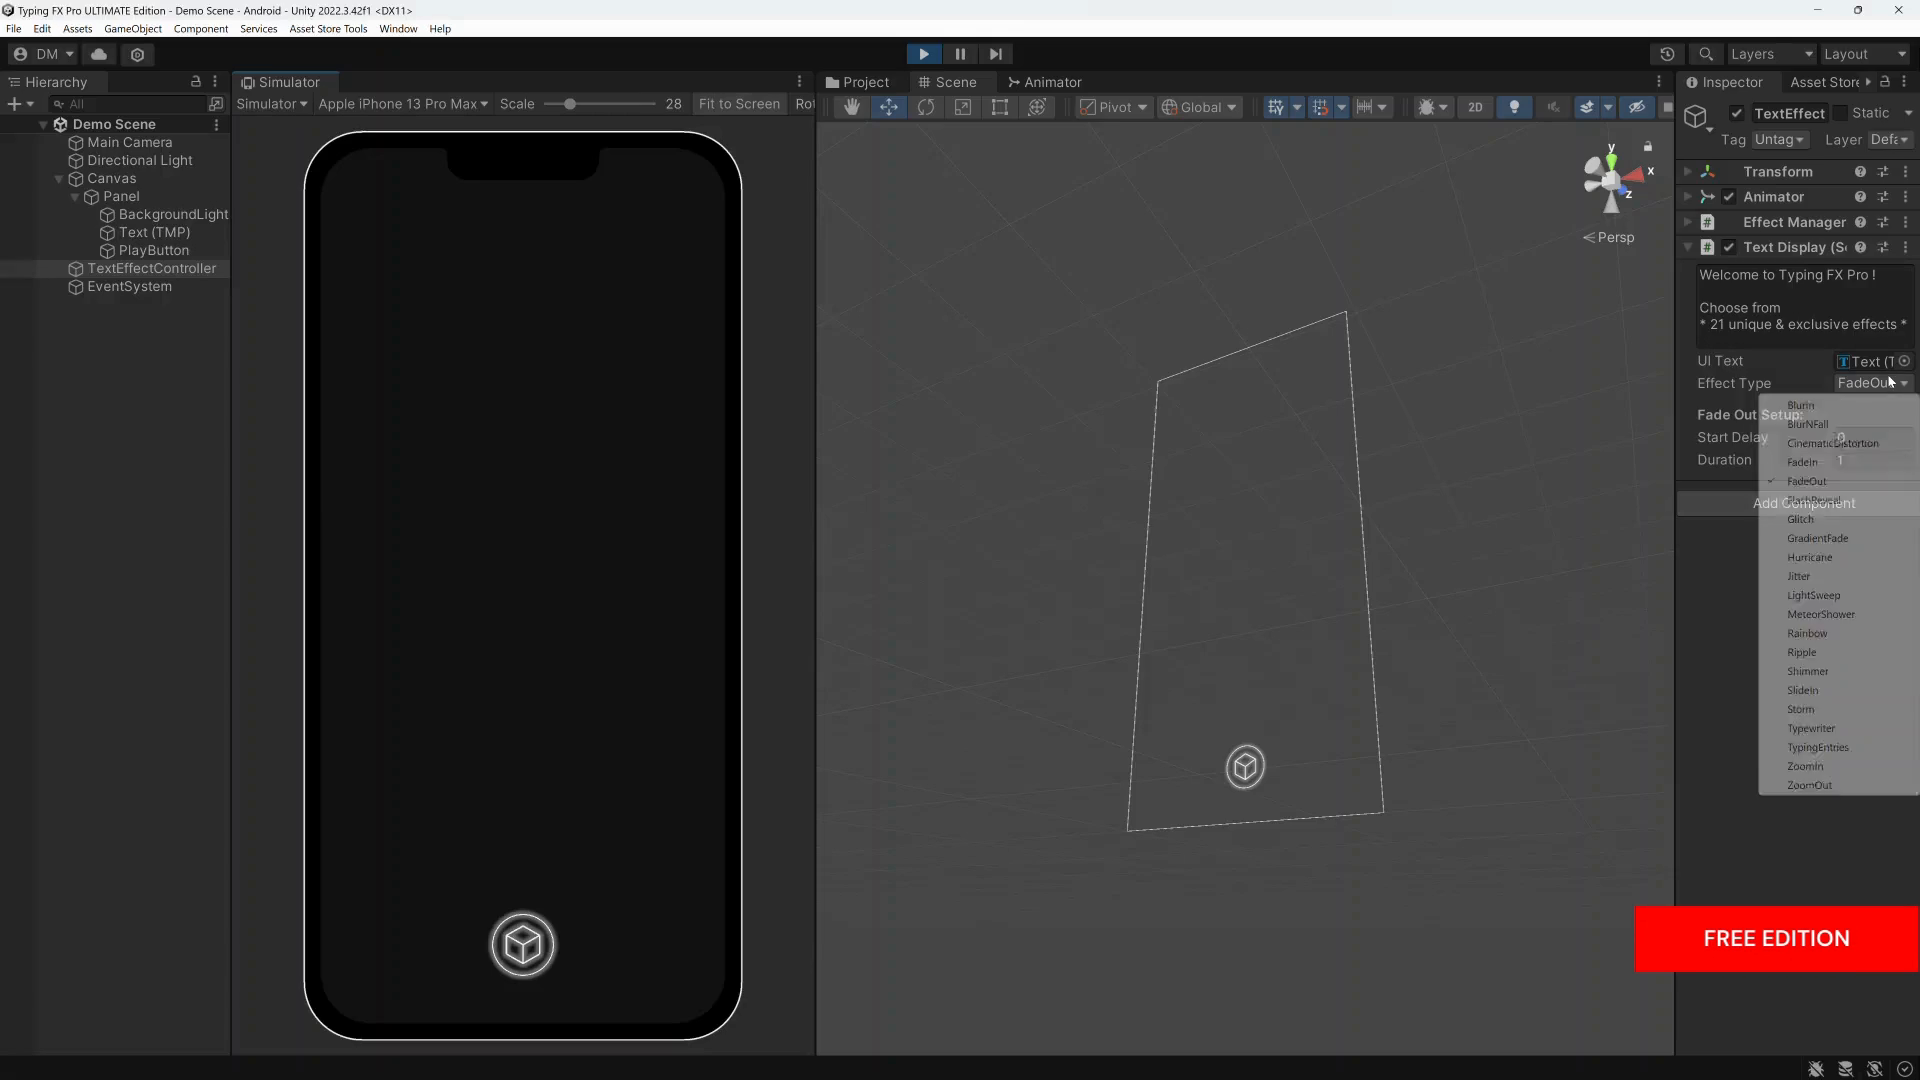
Task: Open the Window menu
Action: point(398,29)
